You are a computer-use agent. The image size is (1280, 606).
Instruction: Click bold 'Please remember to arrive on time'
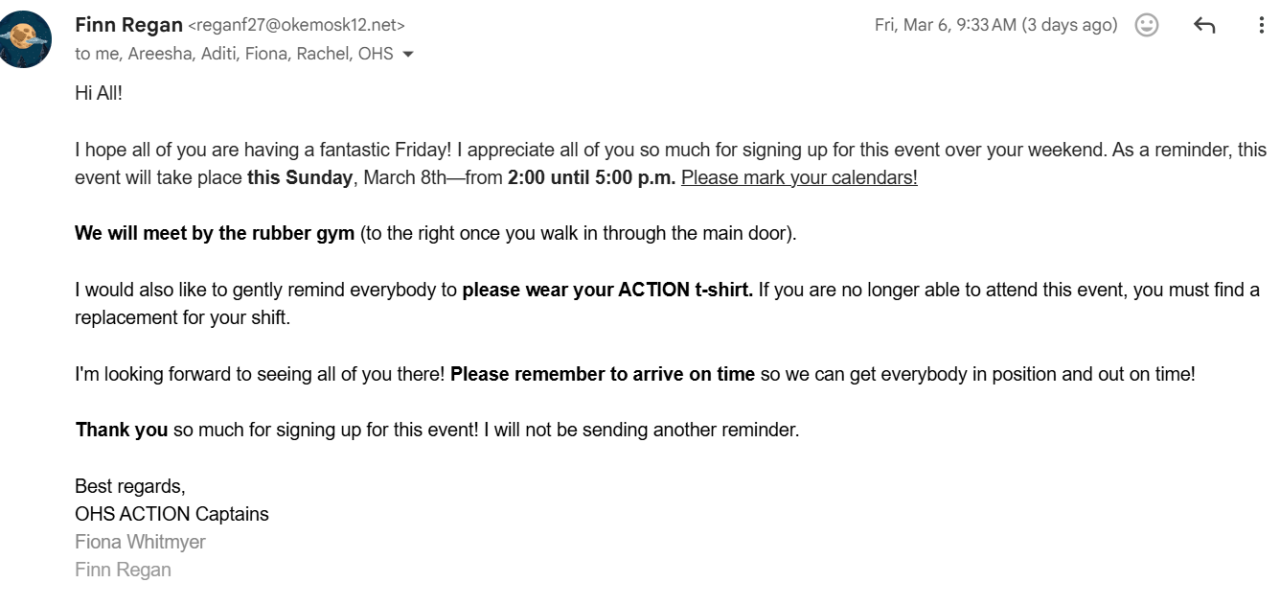click(x=602, y=375)
